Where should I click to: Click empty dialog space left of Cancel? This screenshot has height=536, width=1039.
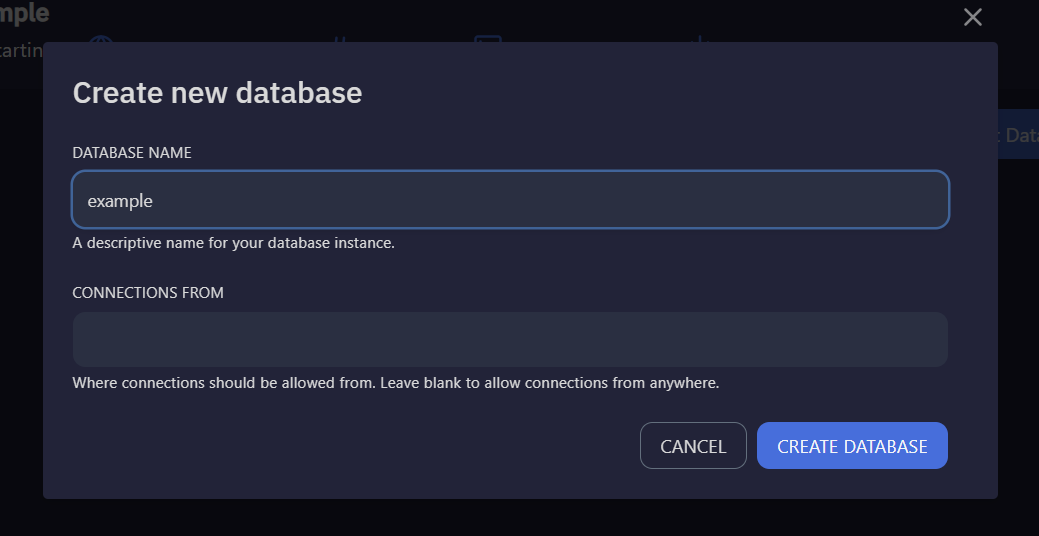click(x=350, y=446)
